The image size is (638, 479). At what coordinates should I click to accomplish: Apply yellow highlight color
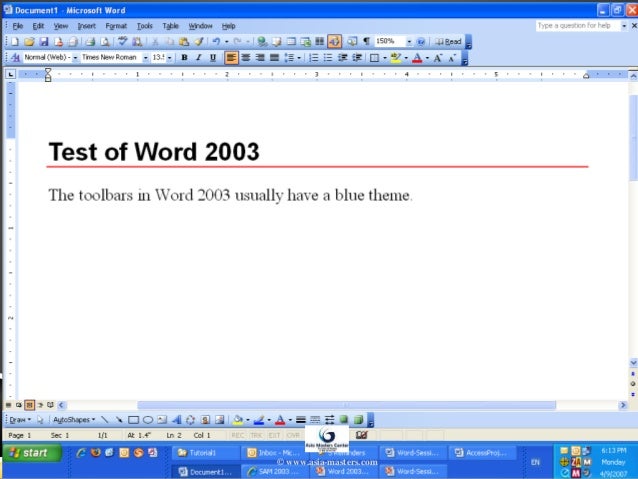395,58
